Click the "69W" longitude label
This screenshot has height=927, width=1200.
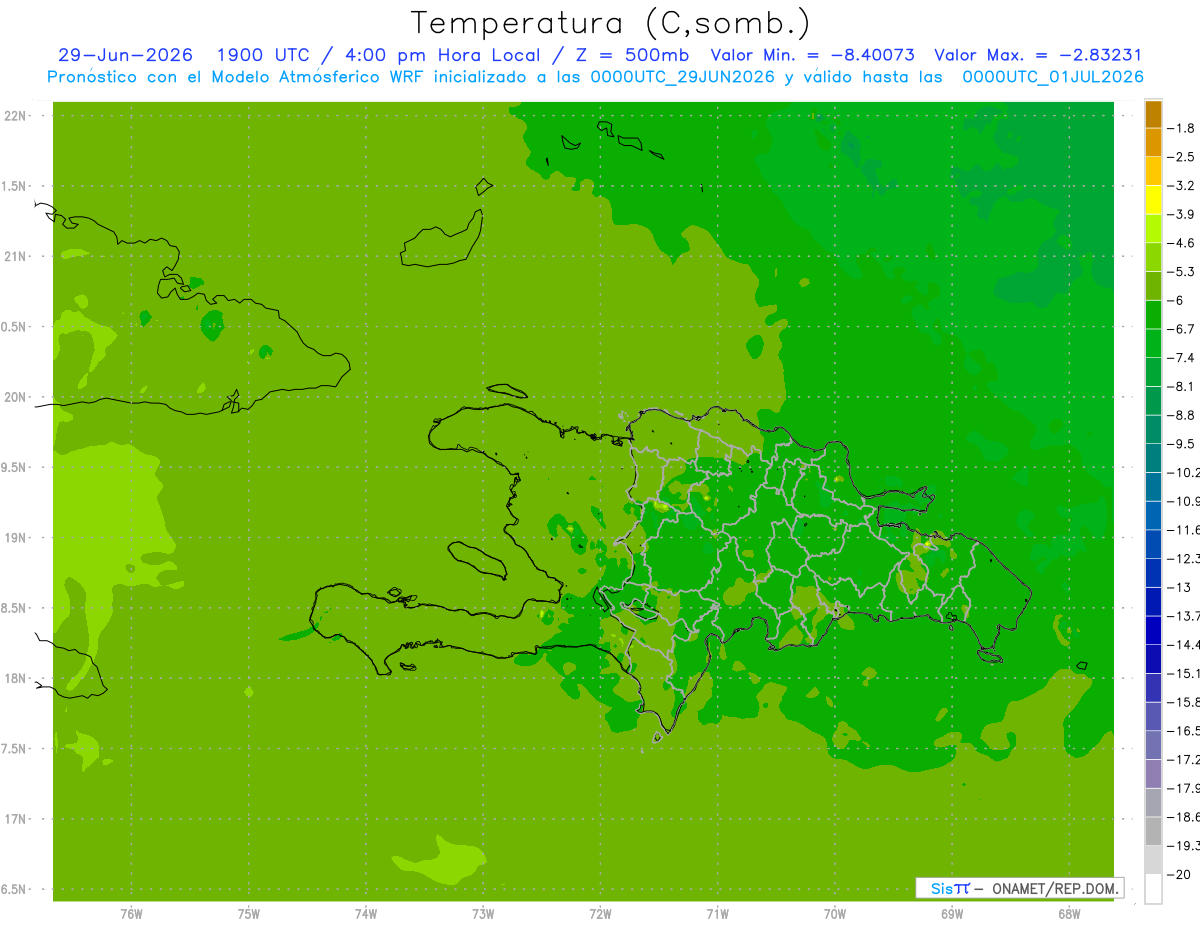coord(952,913)
